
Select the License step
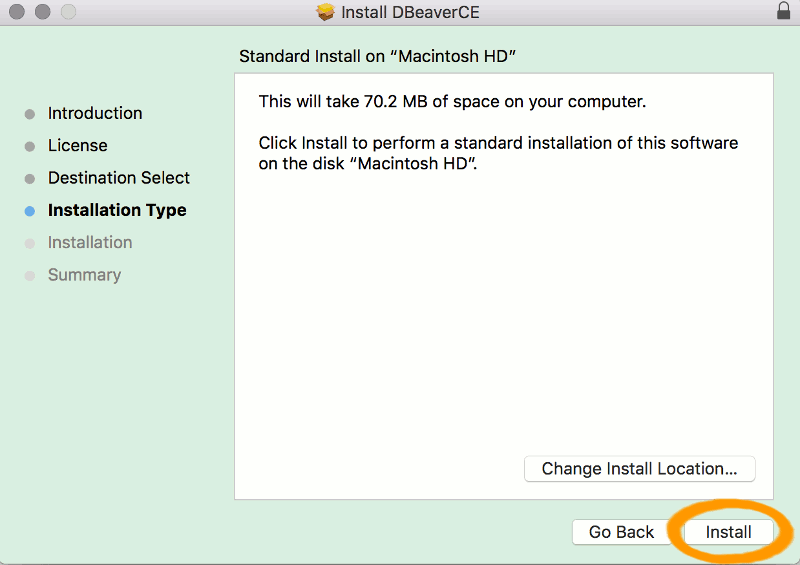78,145
